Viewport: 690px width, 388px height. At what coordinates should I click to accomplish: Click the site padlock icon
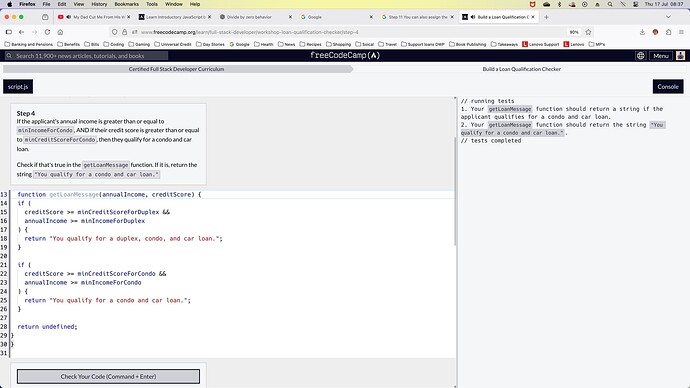(125, 32)
